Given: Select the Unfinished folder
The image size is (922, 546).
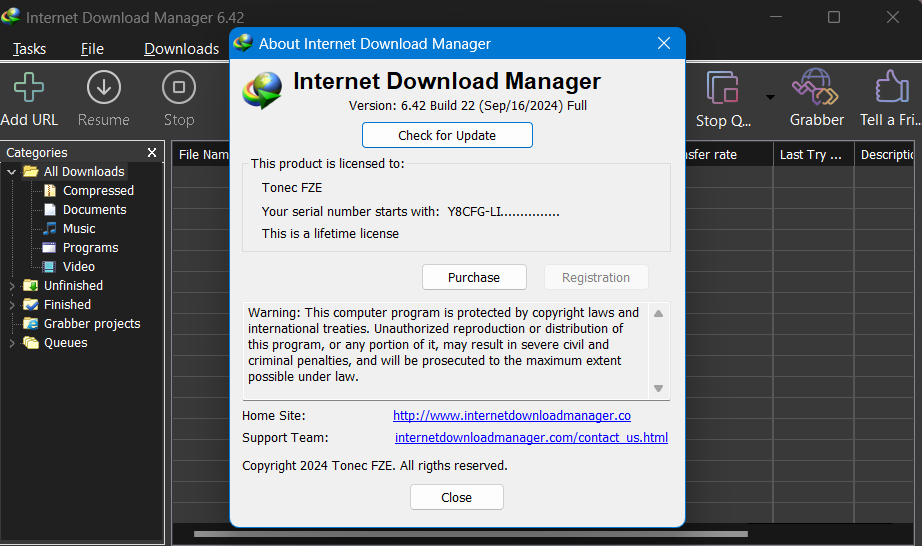Looking at the screenshot, I should [x=74, y=286].
